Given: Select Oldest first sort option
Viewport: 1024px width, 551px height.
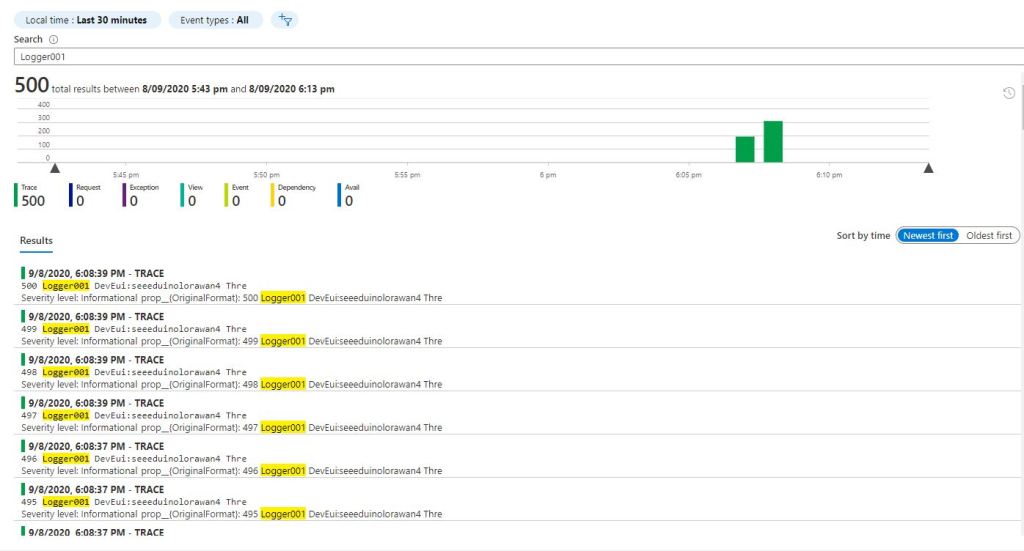Looking at the screenshot, I should click(x=989, y=236).
